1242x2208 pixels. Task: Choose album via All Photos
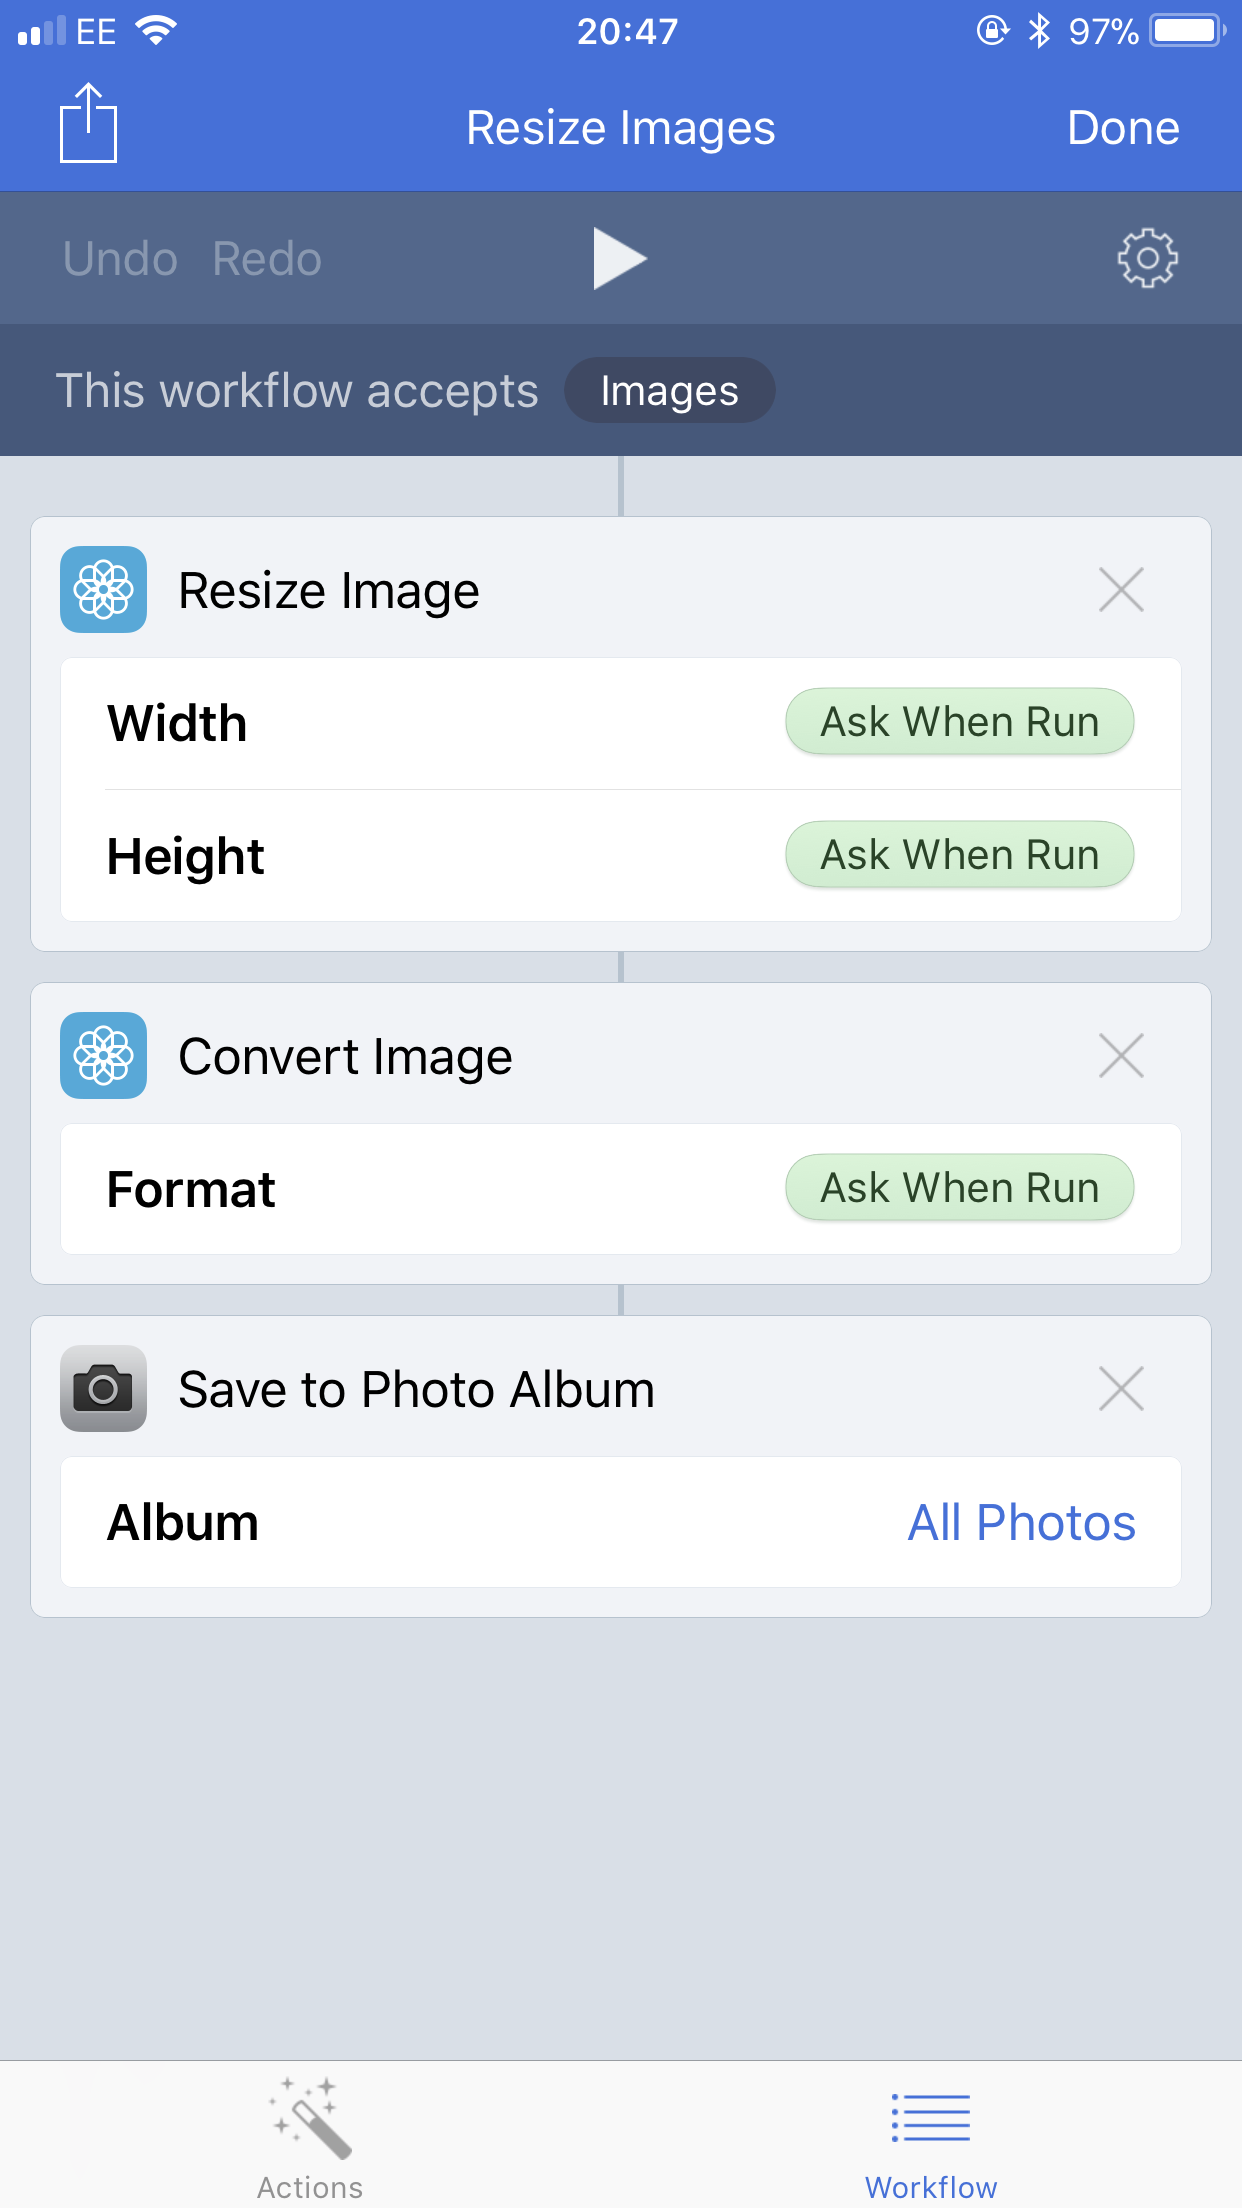(1021, 1522)
